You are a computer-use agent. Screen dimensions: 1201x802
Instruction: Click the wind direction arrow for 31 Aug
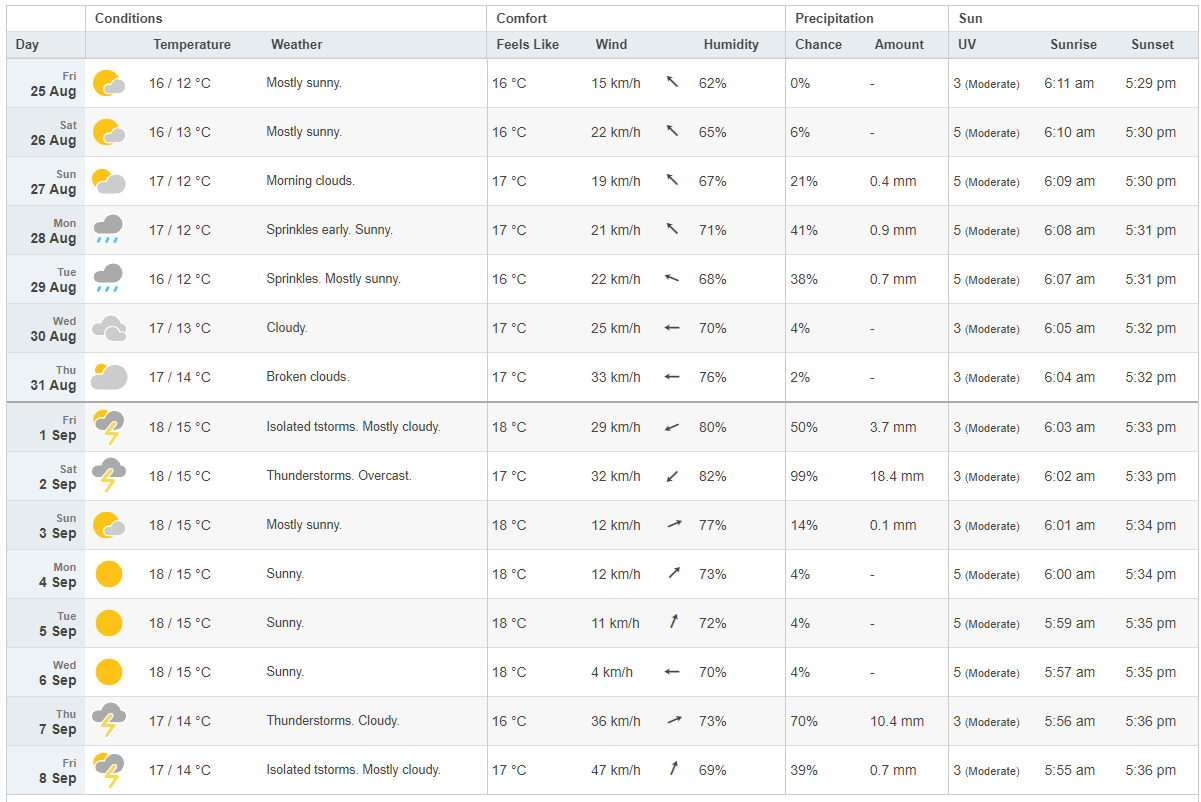click(672, 377)
